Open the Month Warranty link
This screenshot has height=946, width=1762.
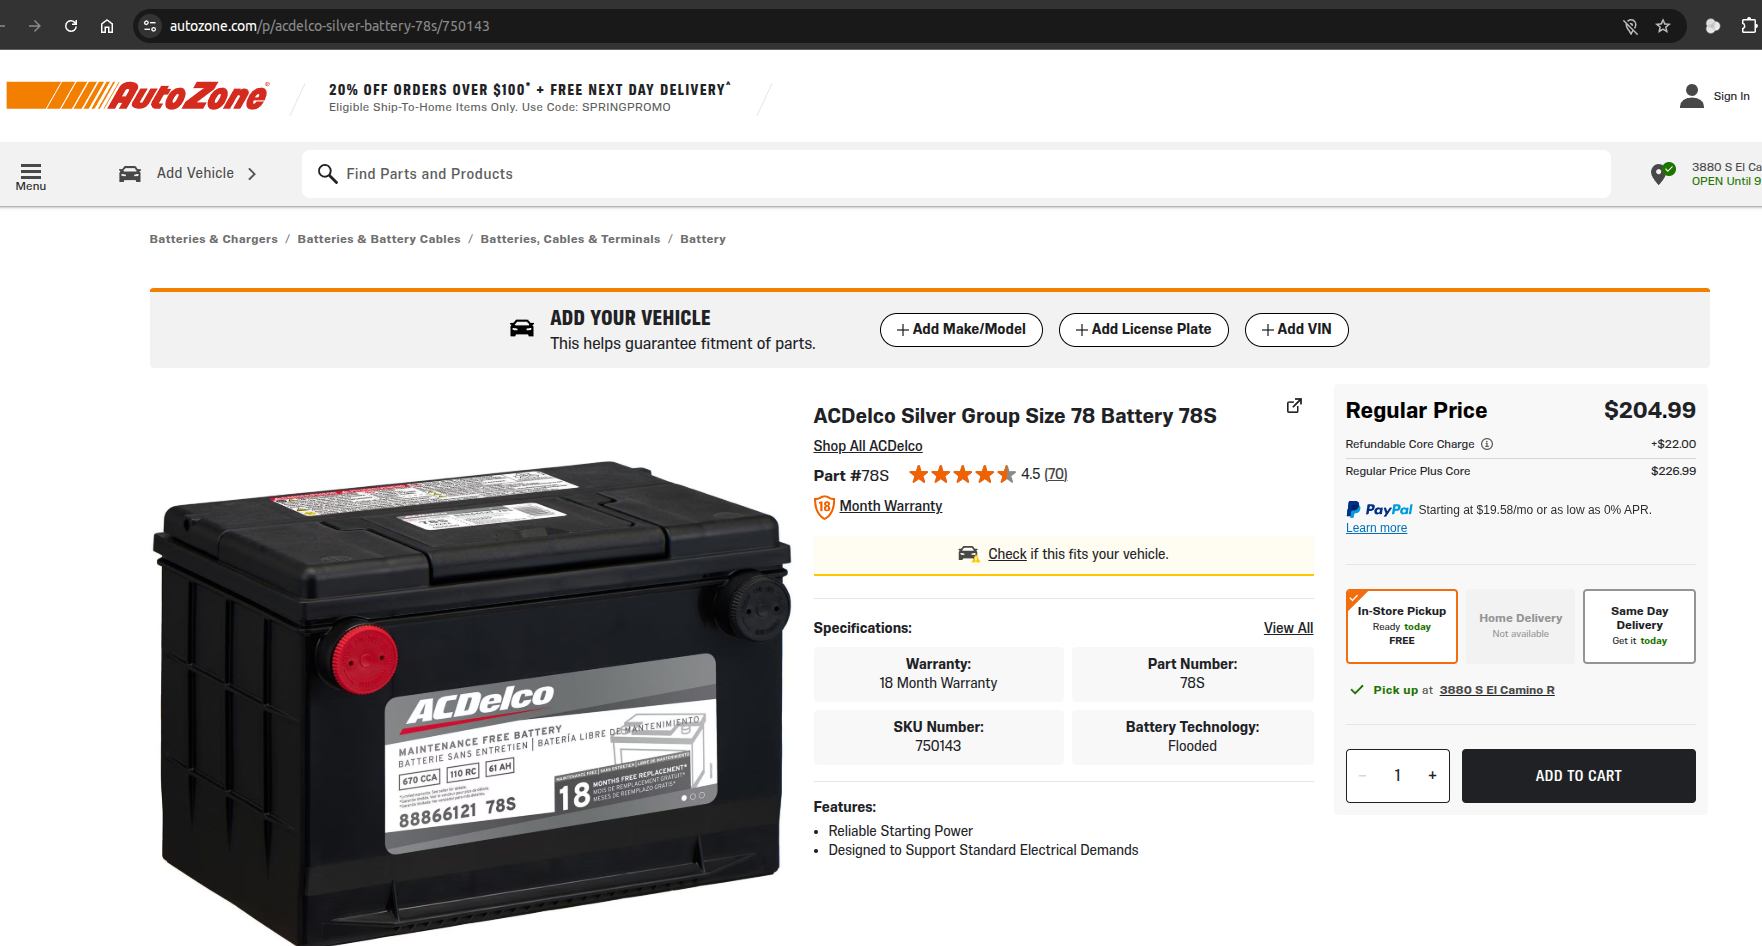pyautogui.click(x=891, y=506)
